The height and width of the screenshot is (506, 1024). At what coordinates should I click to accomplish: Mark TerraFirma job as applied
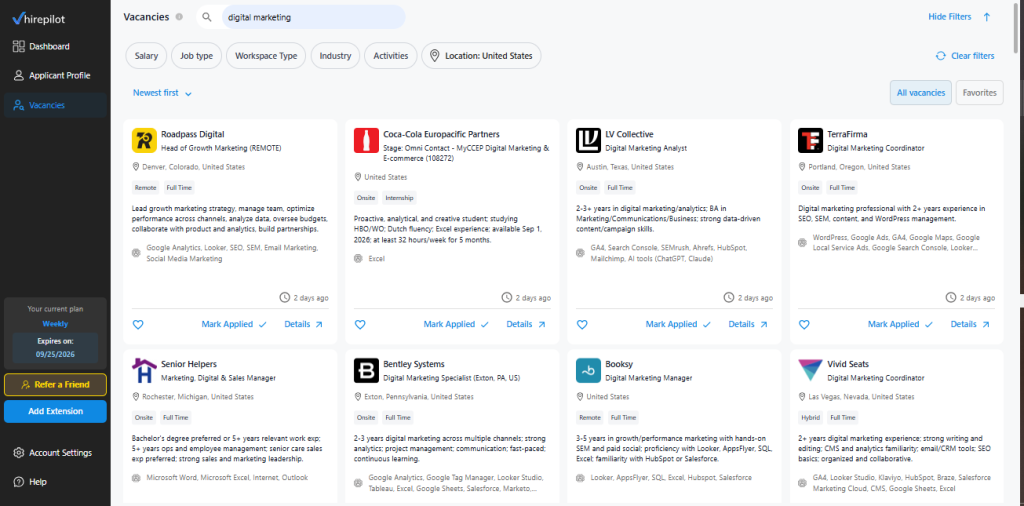(900, 324)
